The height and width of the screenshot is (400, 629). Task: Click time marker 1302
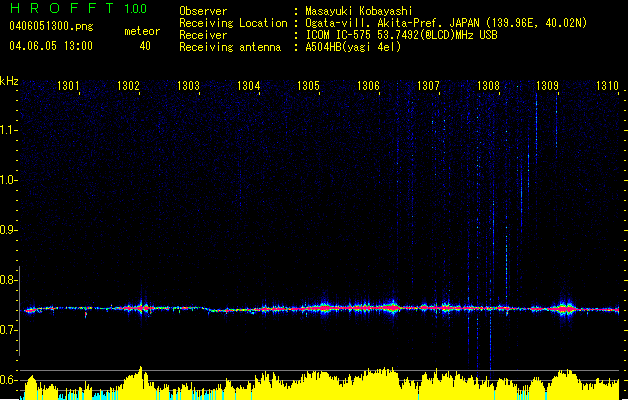tap(128, 86)
